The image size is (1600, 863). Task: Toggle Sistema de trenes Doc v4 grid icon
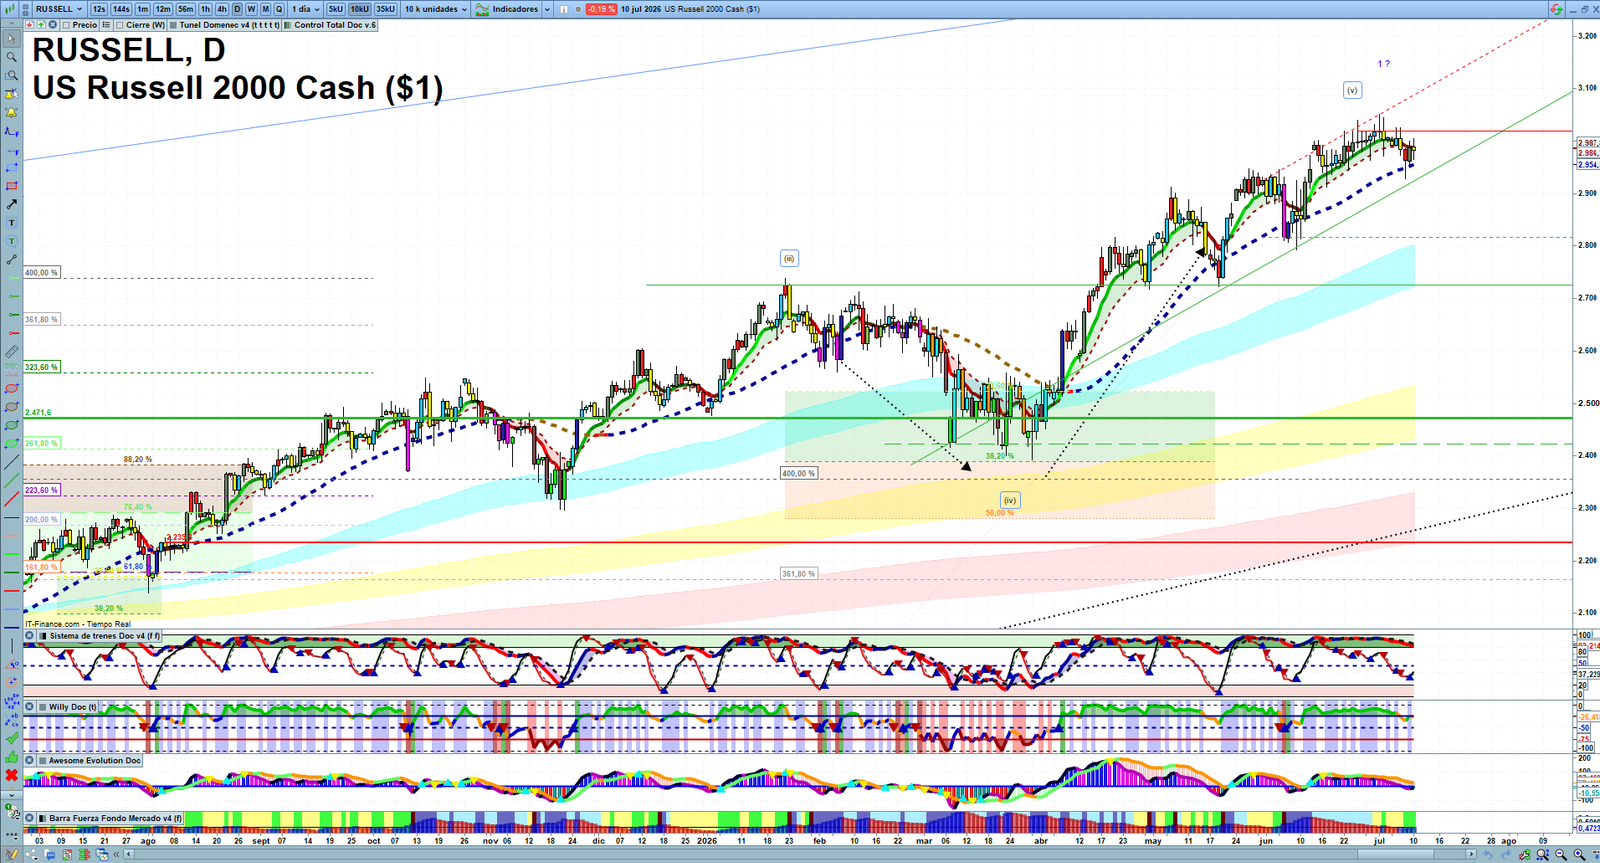(43, 636)
